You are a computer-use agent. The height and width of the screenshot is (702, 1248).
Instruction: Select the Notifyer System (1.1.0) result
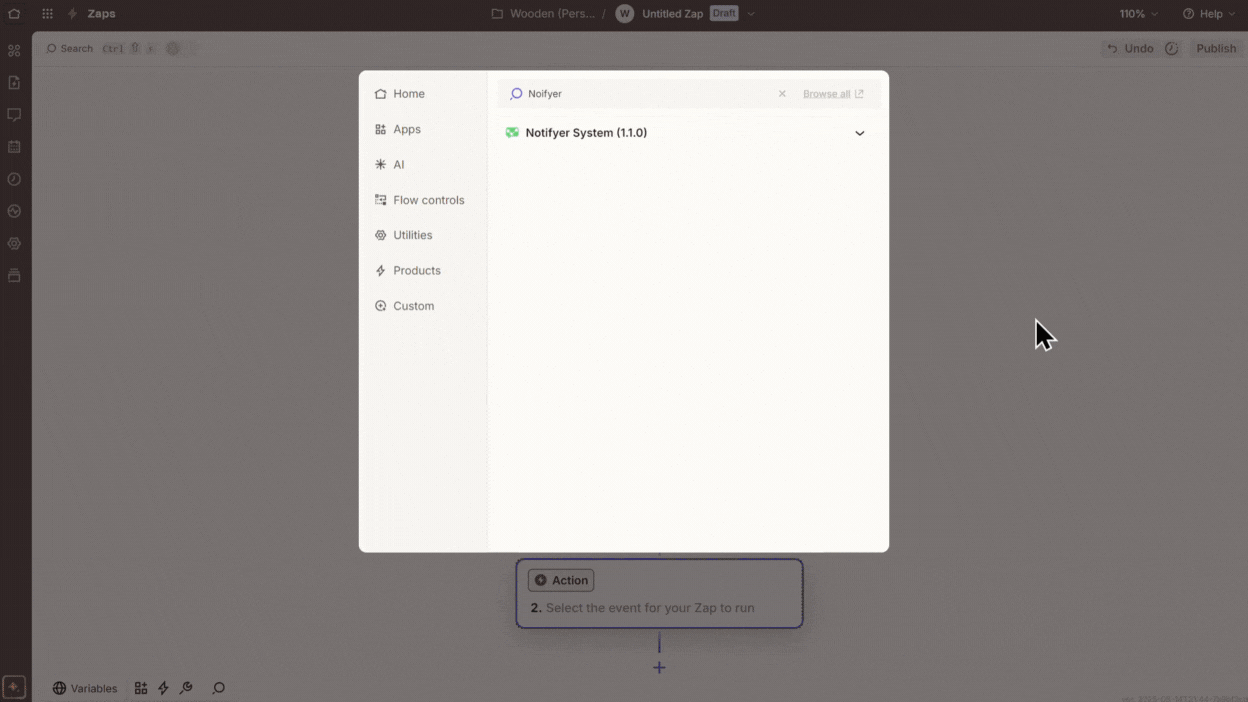click(687, 133)
